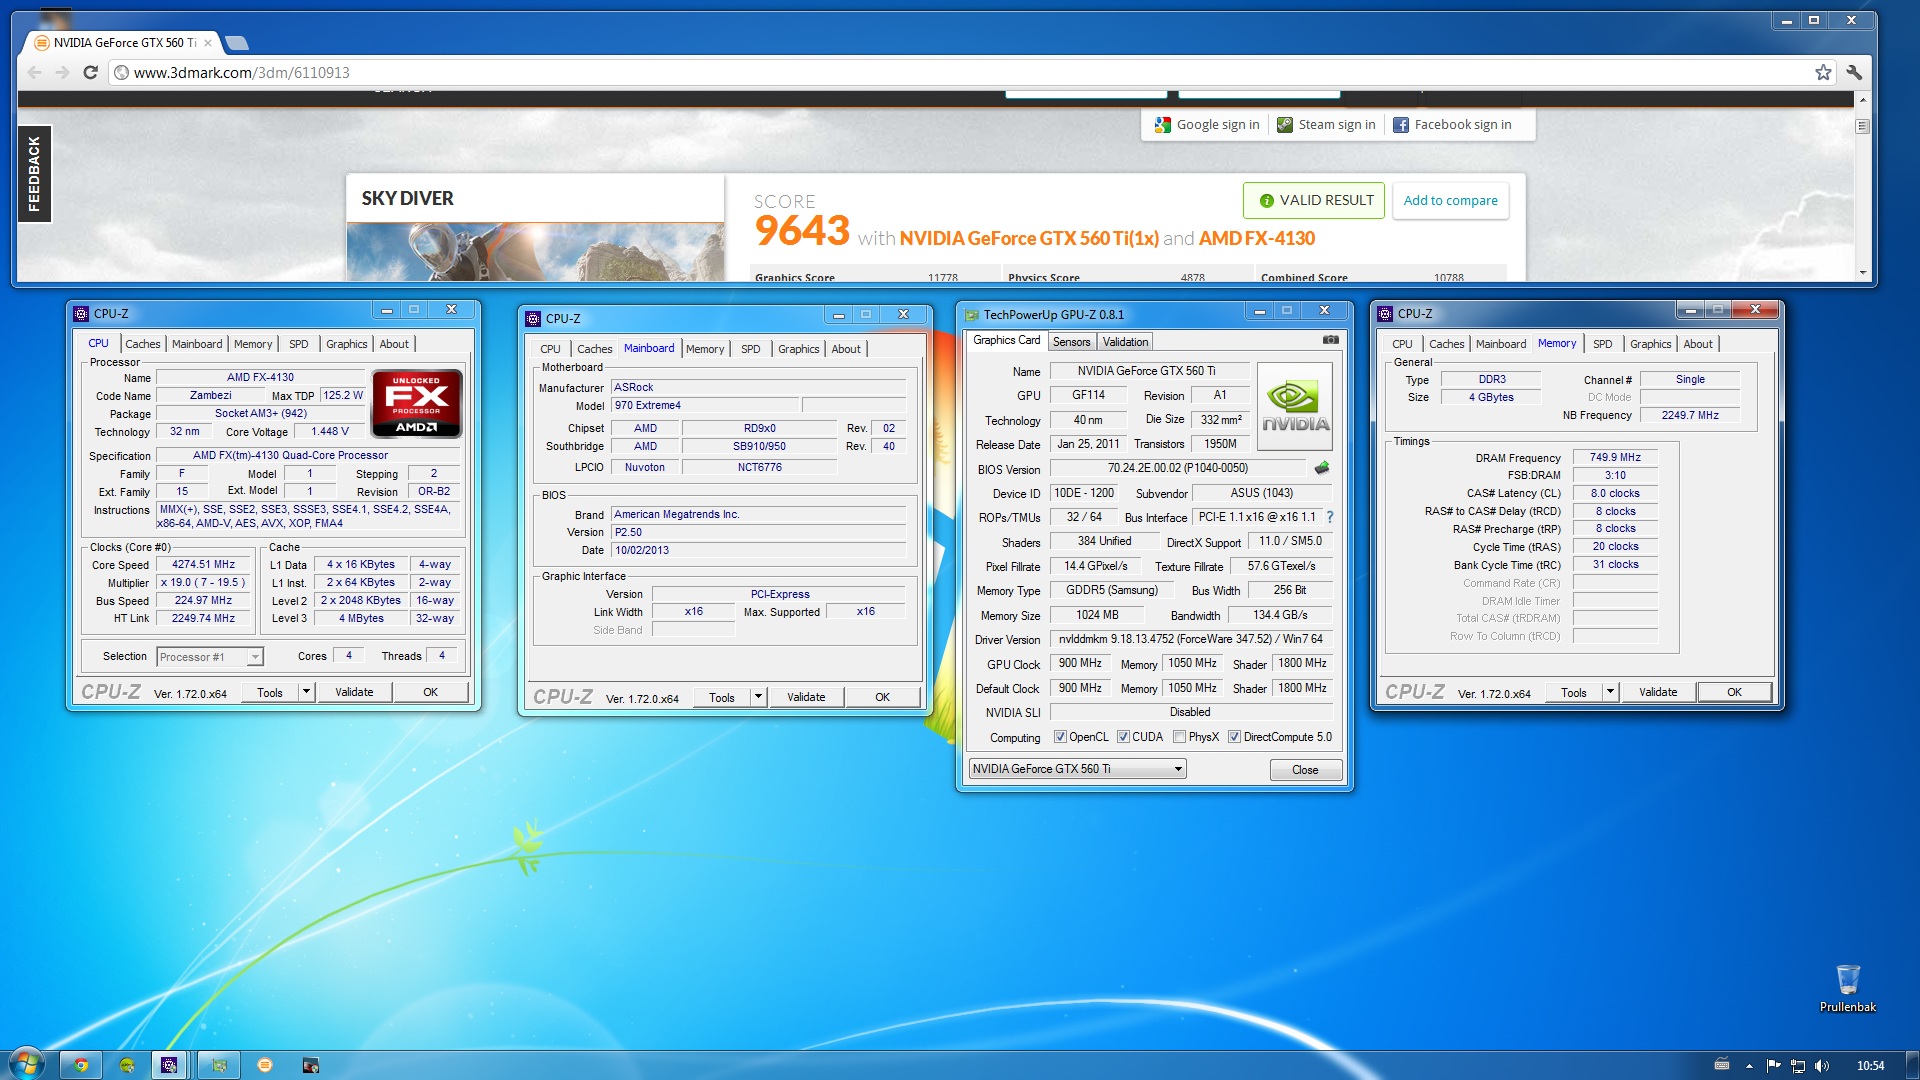Click the NVIDIA logo in GPU-Z
This screenshot has width=1920, height=1080.
tap(1295, 406)
